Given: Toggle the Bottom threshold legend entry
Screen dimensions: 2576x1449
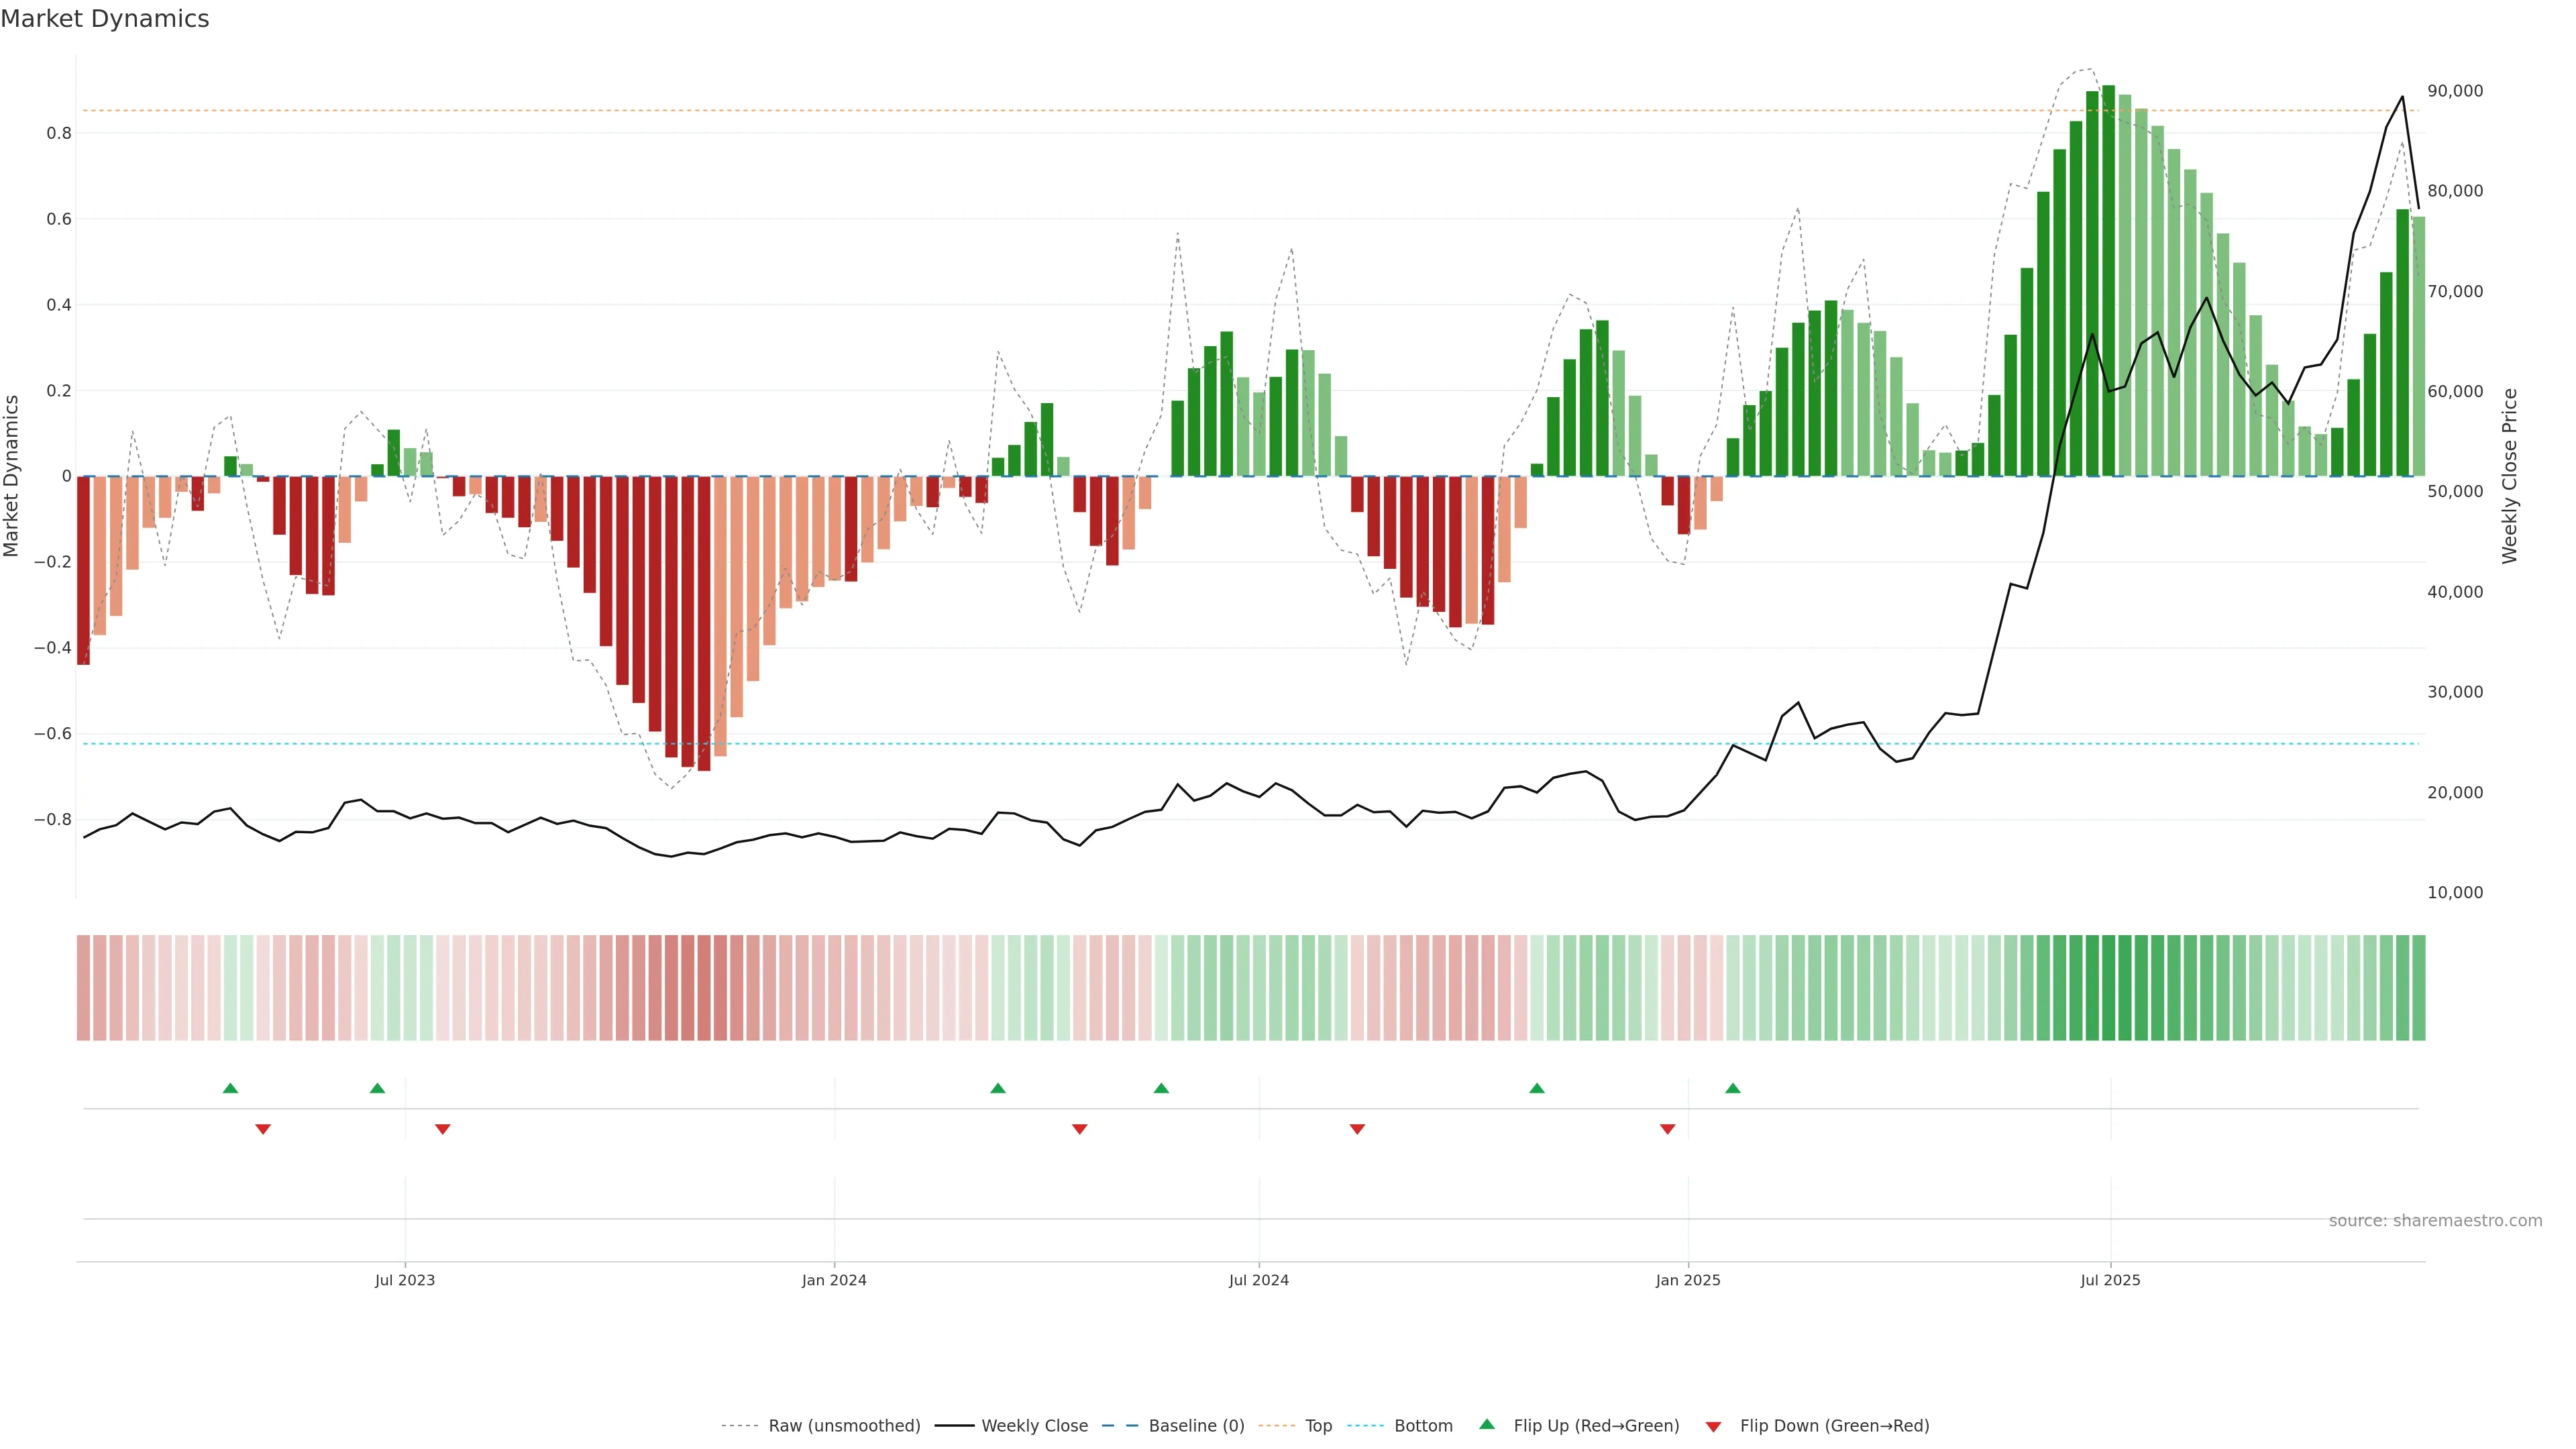Looking at the screenshot, I should 1423,1426.
